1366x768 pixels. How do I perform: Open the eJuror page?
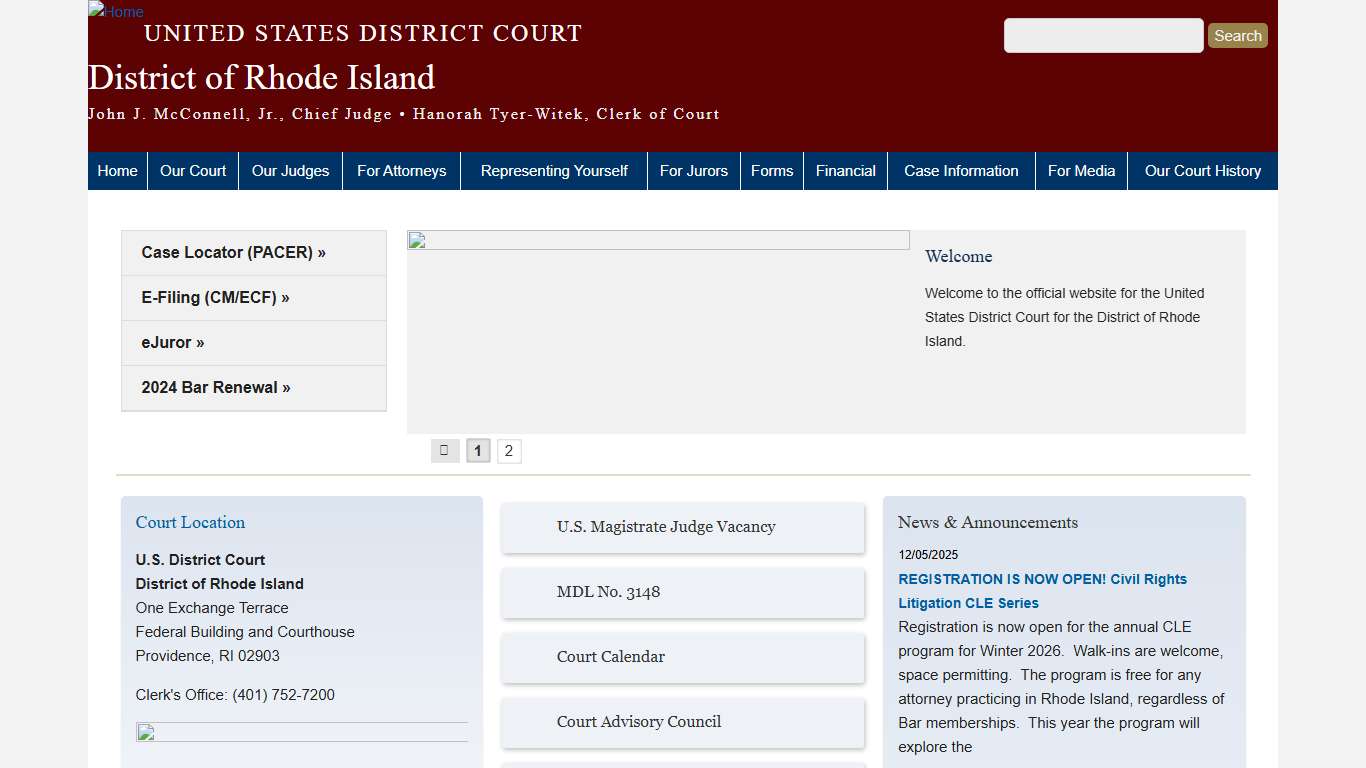[x=172, y=342]
